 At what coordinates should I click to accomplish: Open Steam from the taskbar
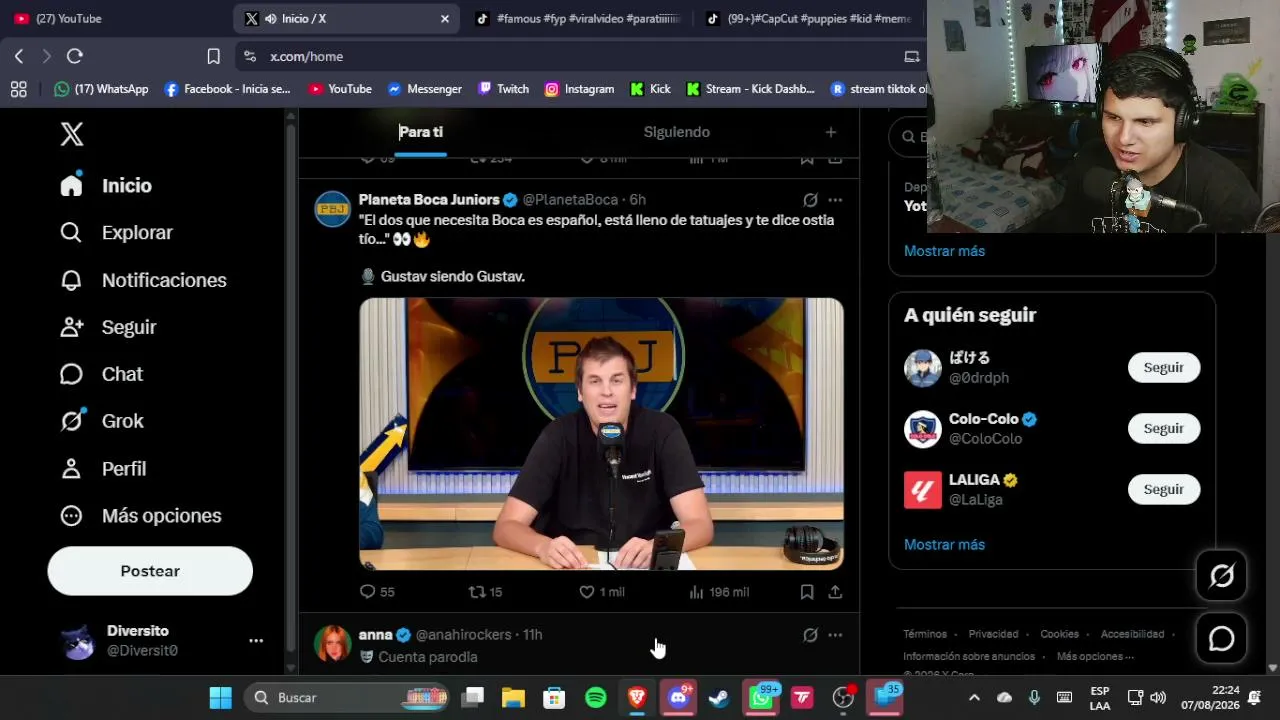(719, 698)
